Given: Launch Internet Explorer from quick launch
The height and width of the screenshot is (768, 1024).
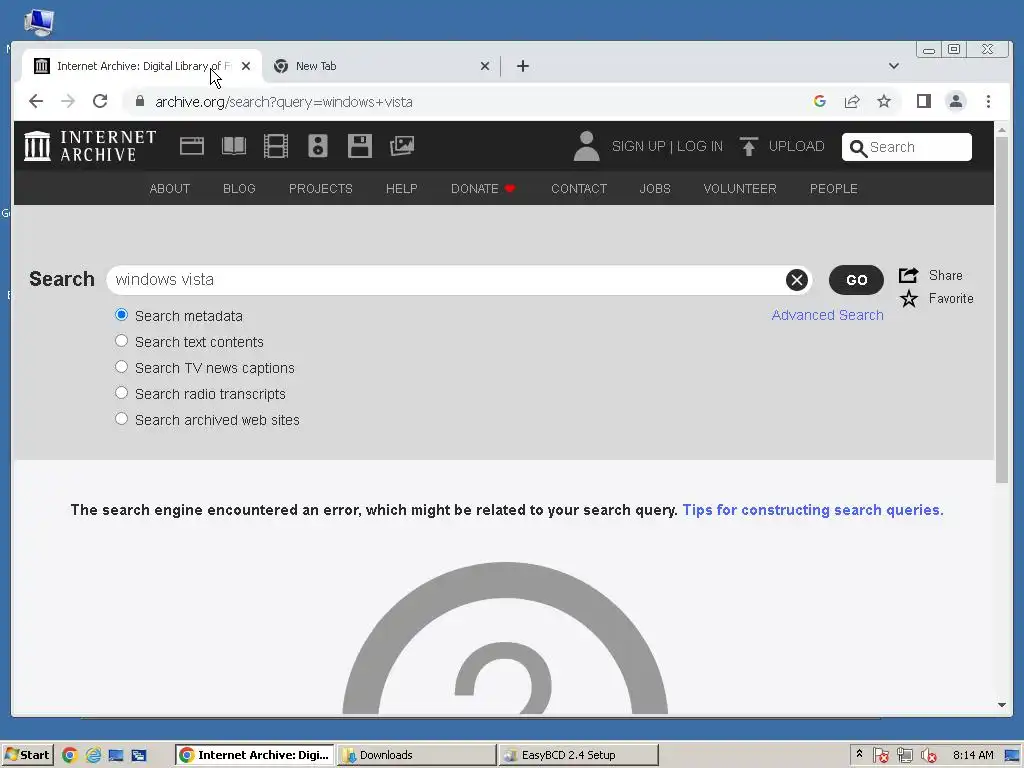Looking at the screenshot, I should pos(93,755).
